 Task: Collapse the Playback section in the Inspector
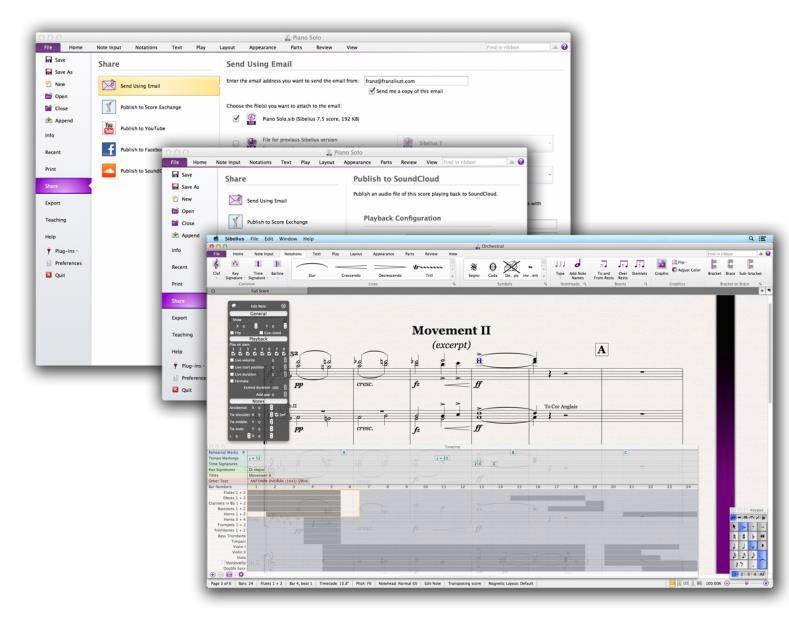(x=258, y=339)
